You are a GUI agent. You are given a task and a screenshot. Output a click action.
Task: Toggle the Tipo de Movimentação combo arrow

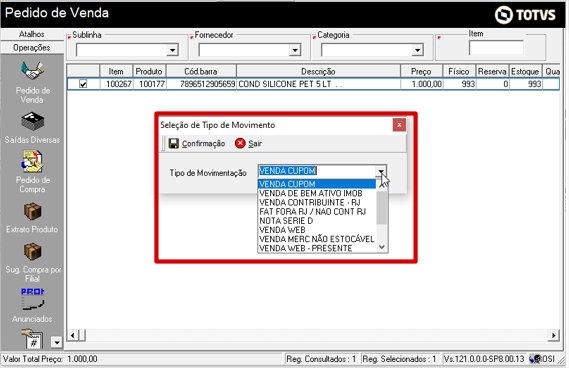381,171
